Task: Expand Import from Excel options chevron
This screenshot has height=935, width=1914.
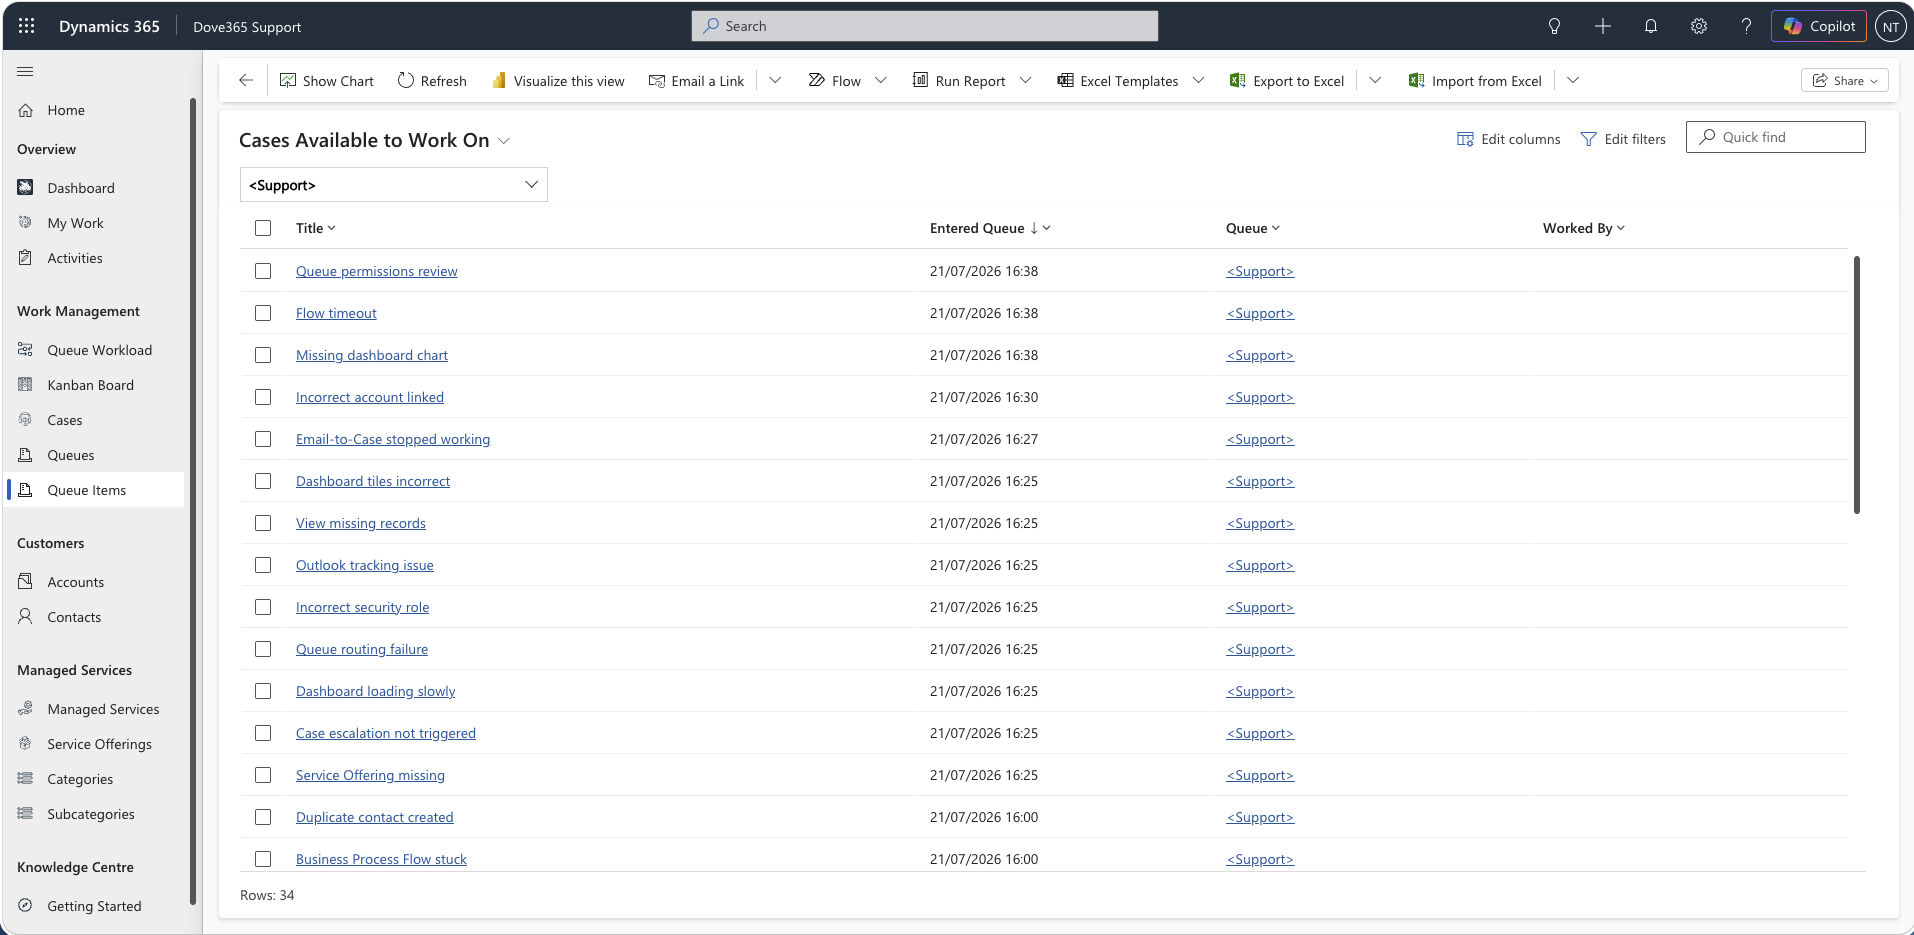Action: (1573, 80)
